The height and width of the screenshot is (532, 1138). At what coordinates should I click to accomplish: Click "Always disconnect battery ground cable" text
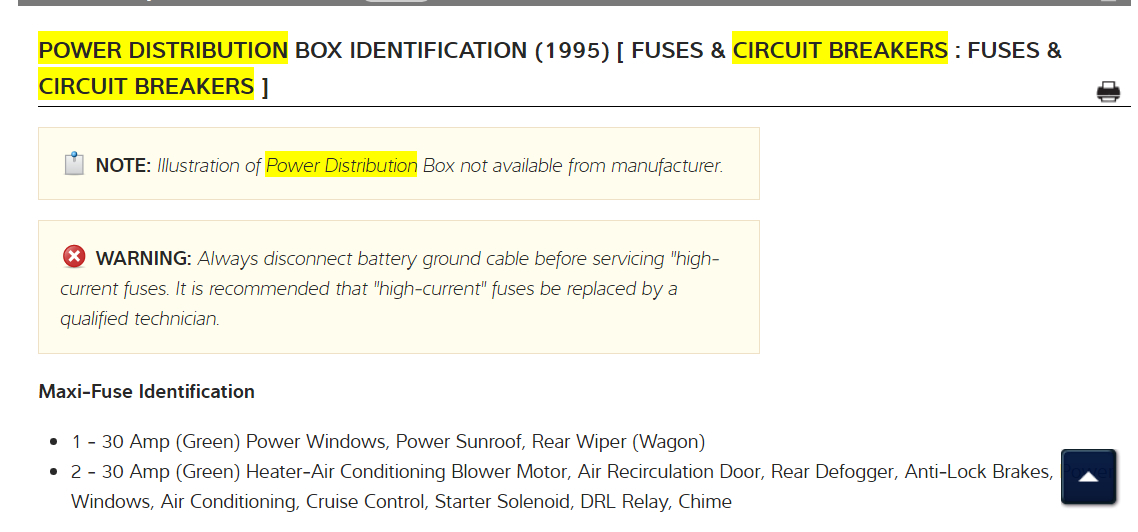click(364, 259)
